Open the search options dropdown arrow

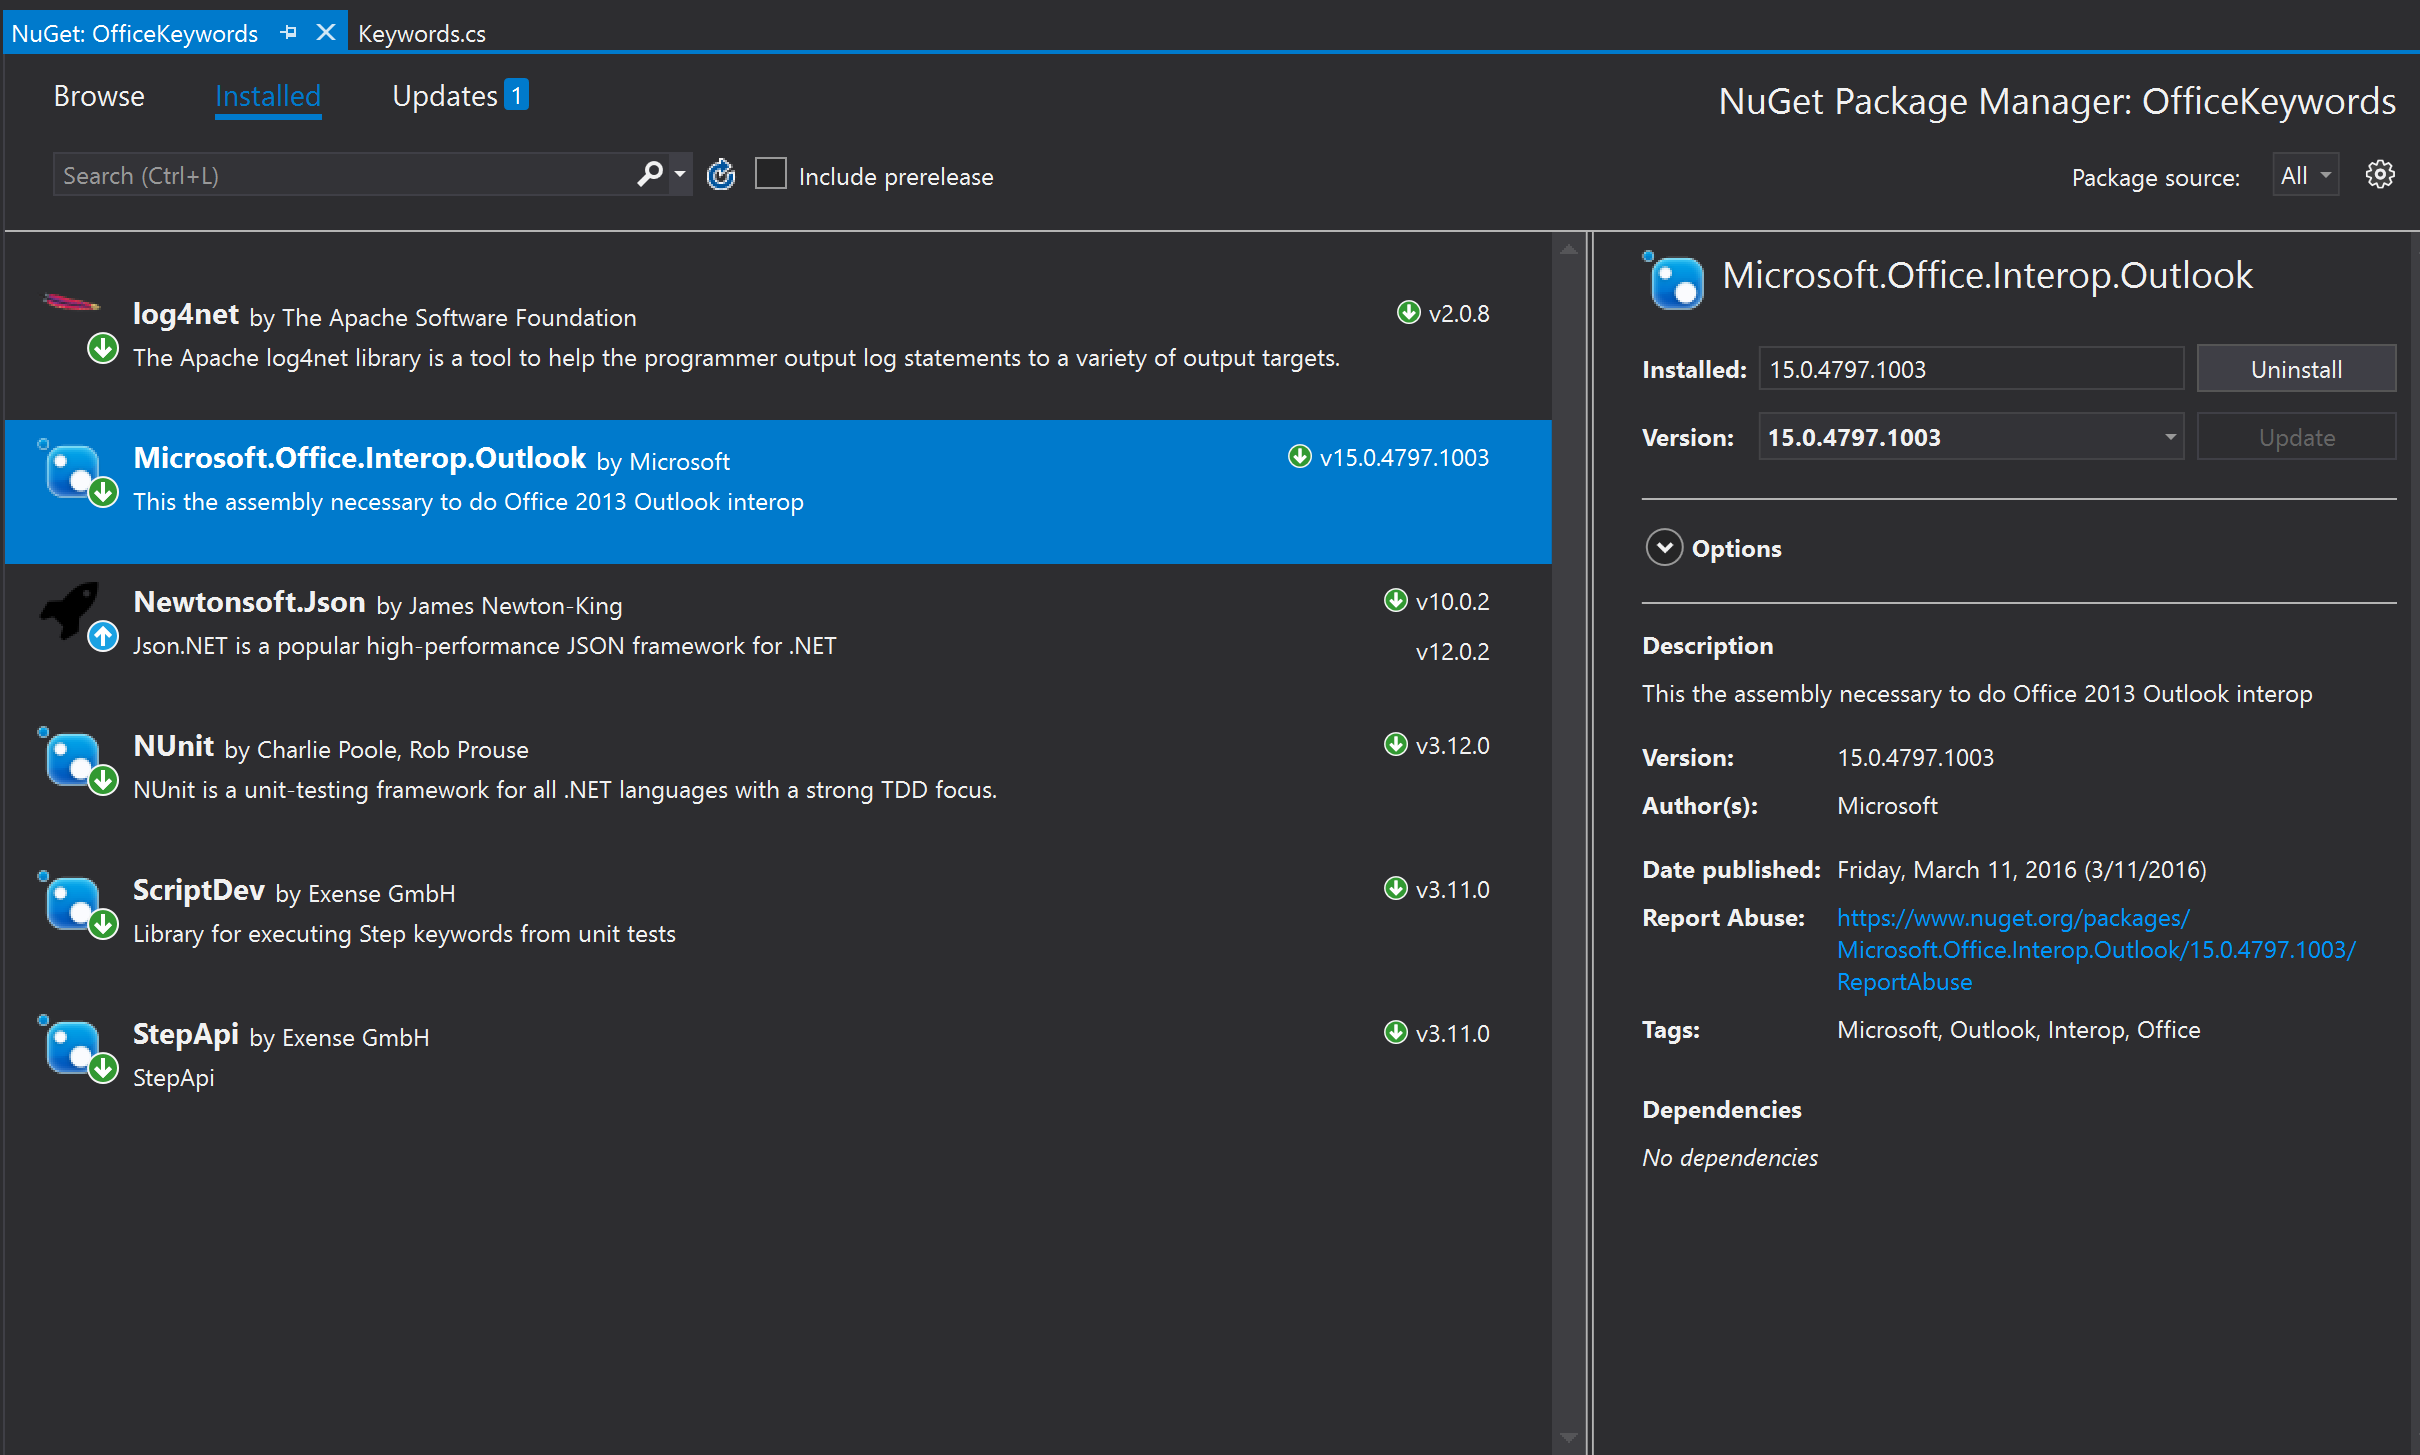coord(680,175)
